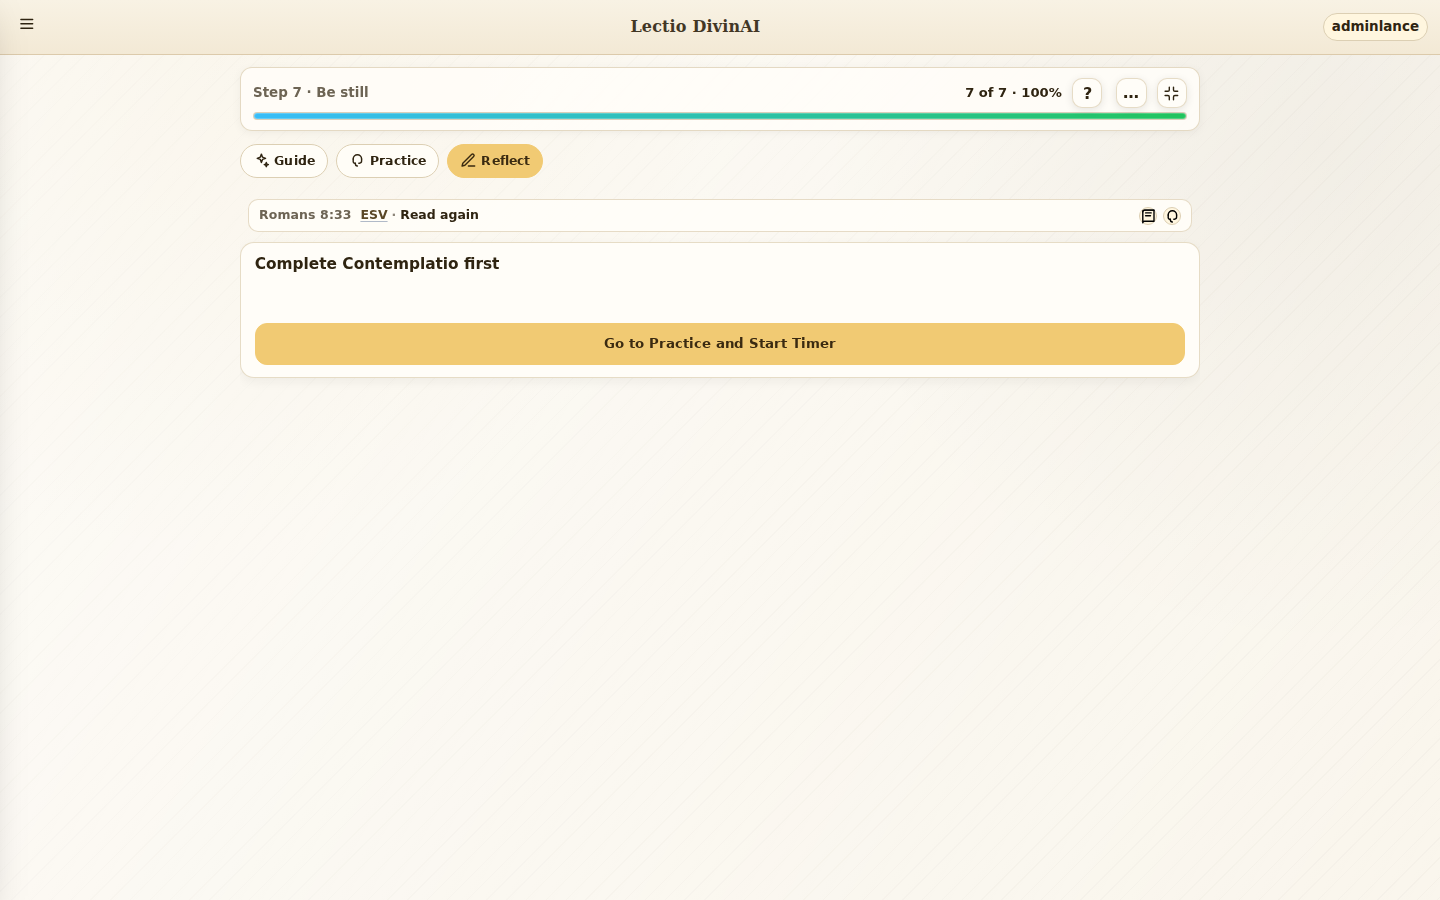
Task: Click the Step 7 Be still label
Action: coord(310,92)
